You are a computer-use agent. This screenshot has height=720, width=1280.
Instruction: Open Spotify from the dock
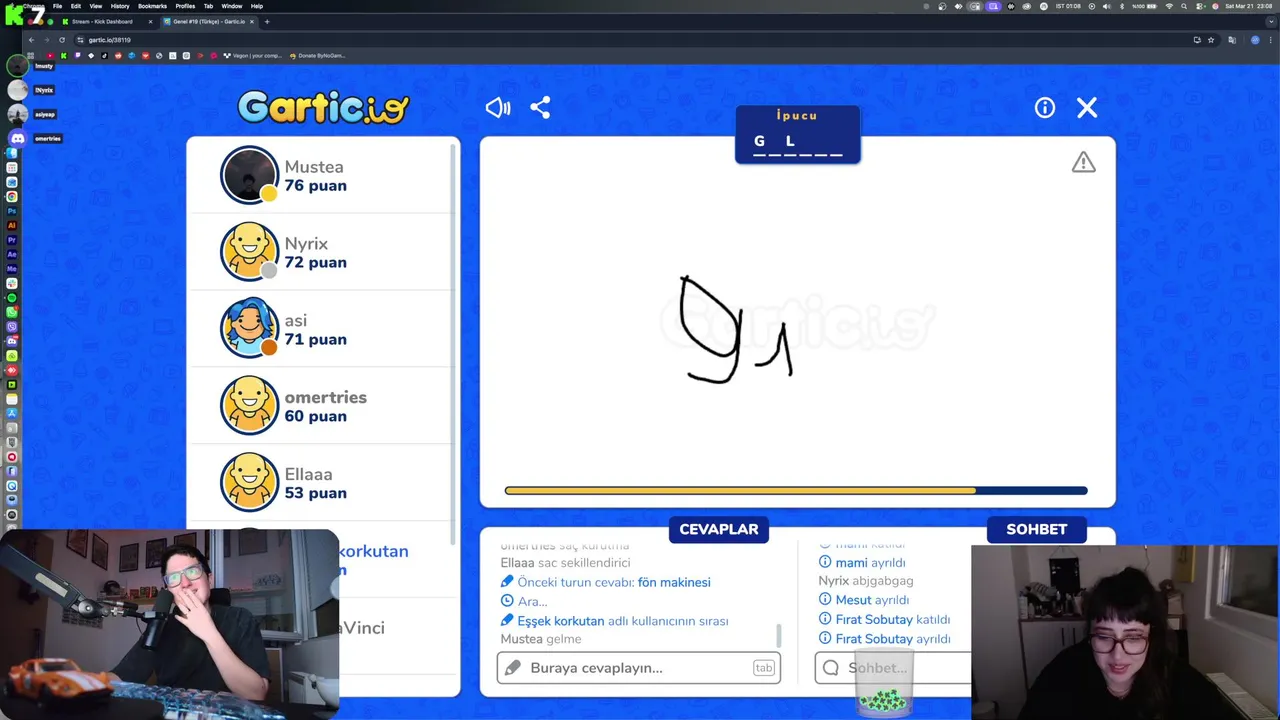coord(12,298)
